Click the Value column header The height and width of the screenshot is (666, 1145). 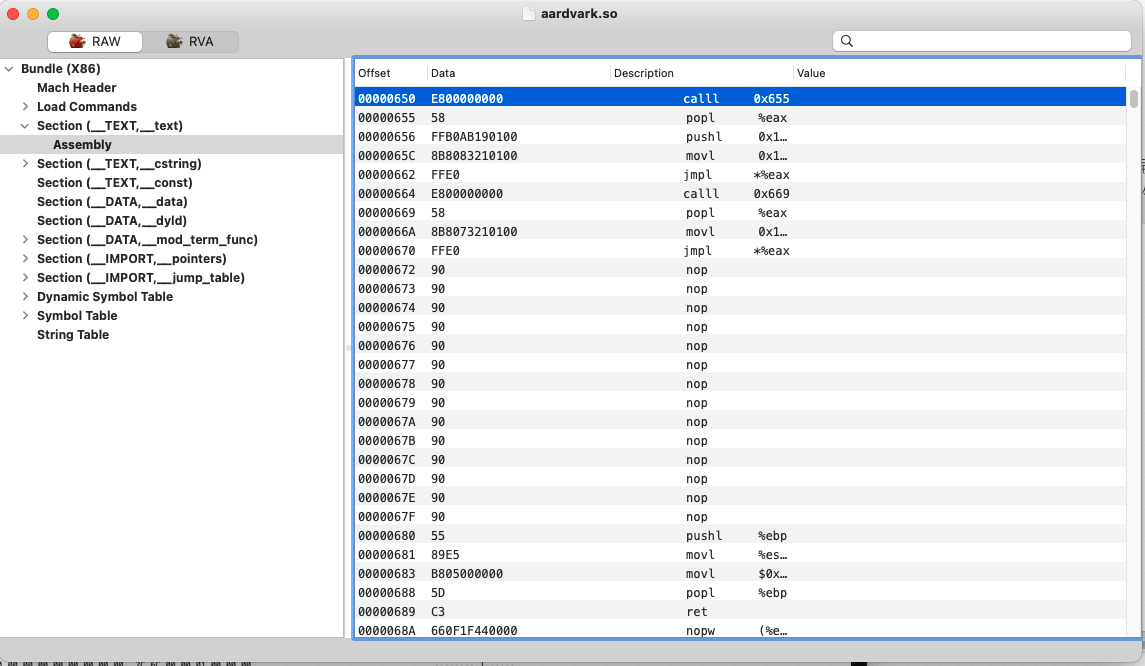click(x=960, y=73)
